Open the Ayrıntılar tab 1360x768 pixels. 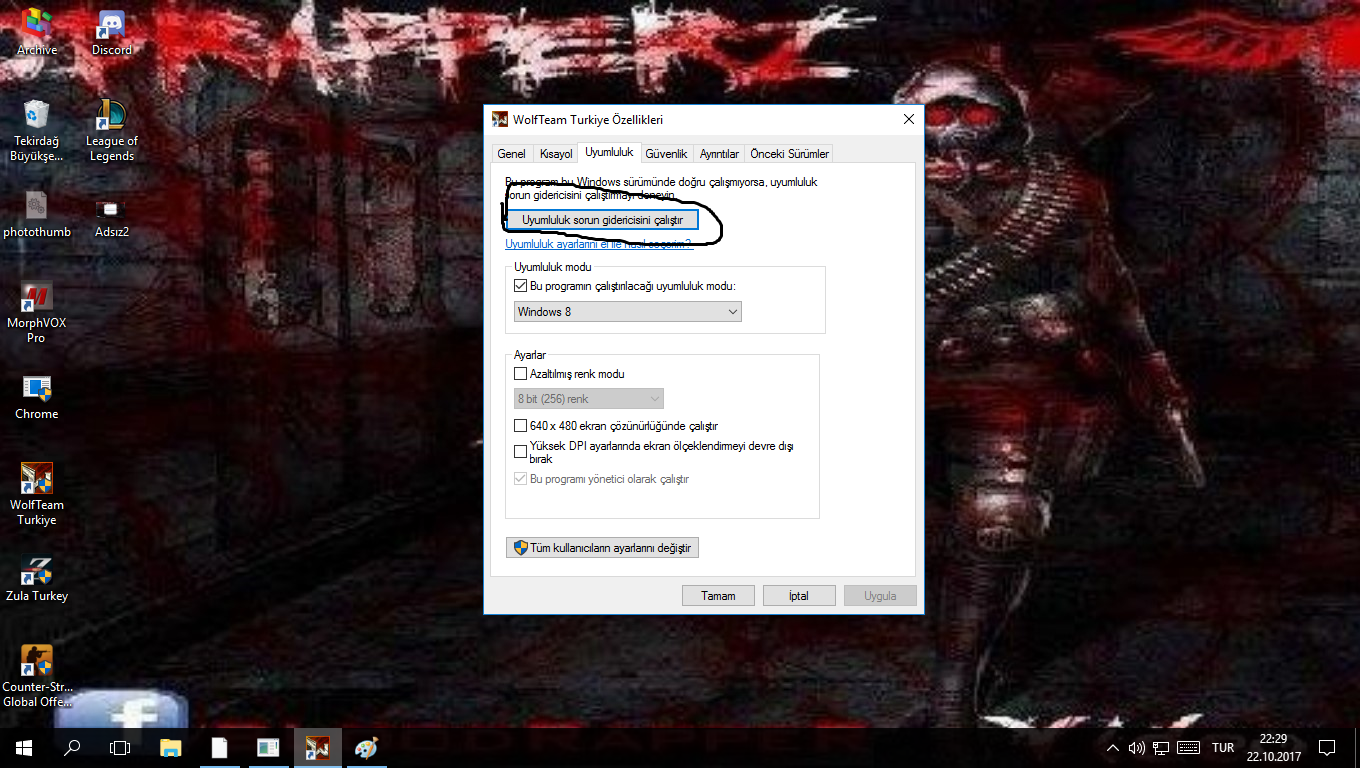719,154
